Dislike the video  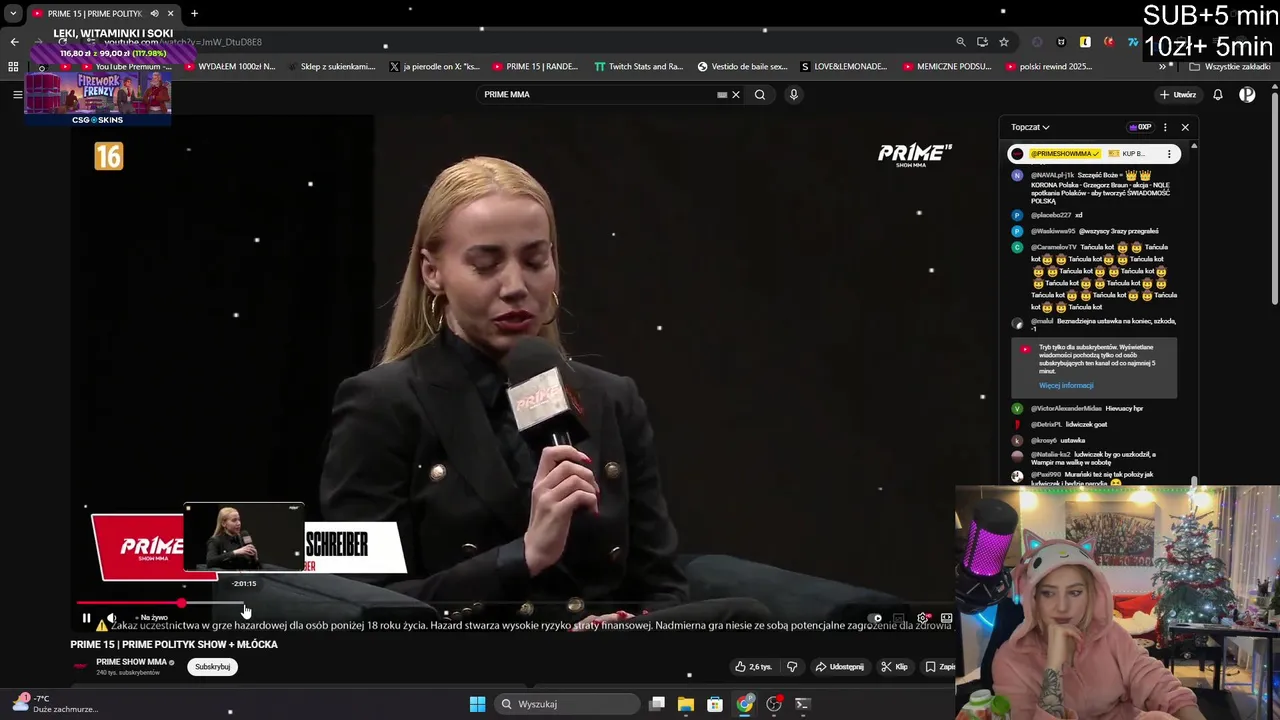(792, 667)
